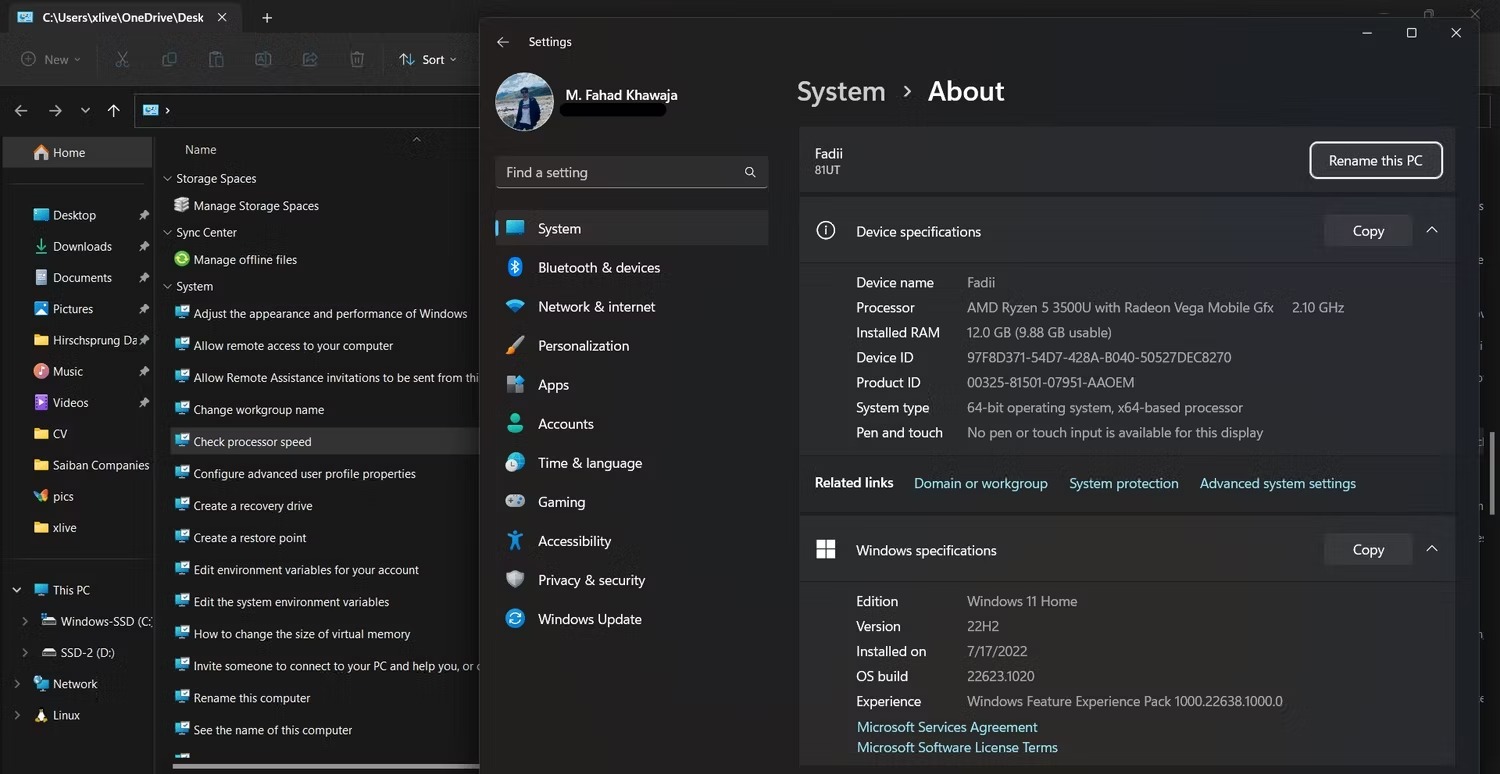Image resolution: width=1500 pixels, height=774 pixels.
Task: Click the back arrow in Settings window
Action: (x=503, y=42)
